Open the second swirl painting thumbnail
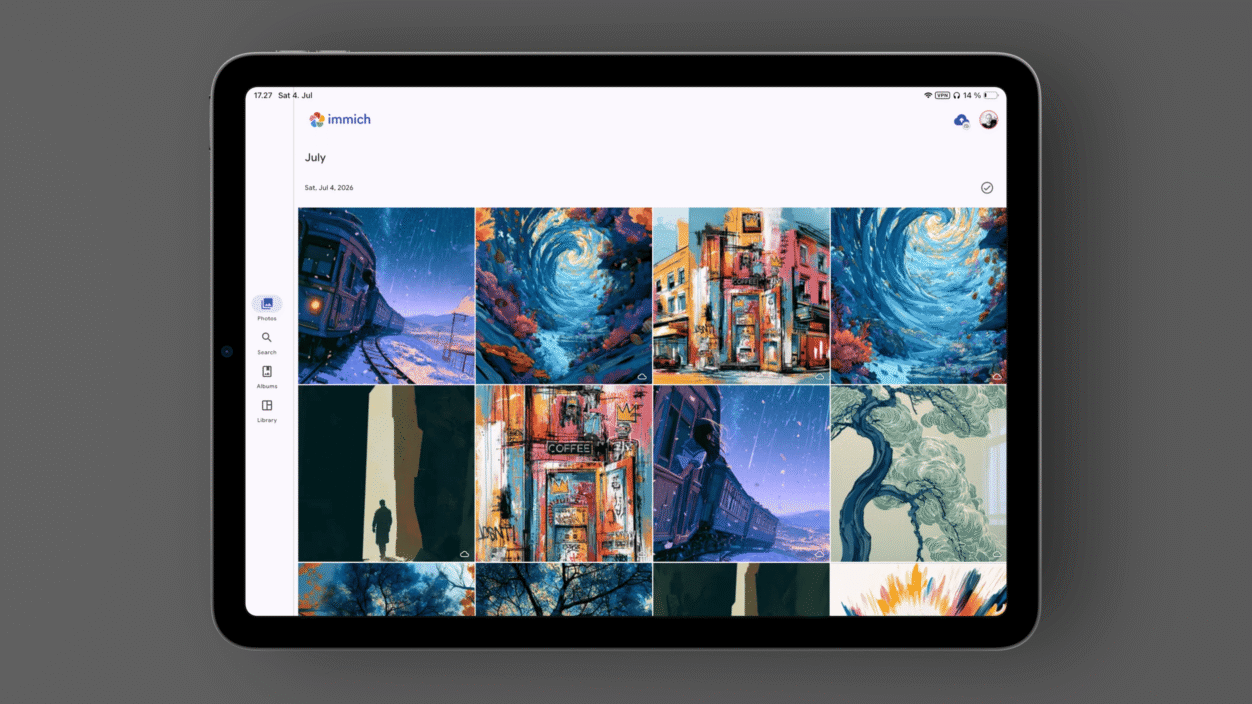1252x704 pixels. click(x=564, y=296)
